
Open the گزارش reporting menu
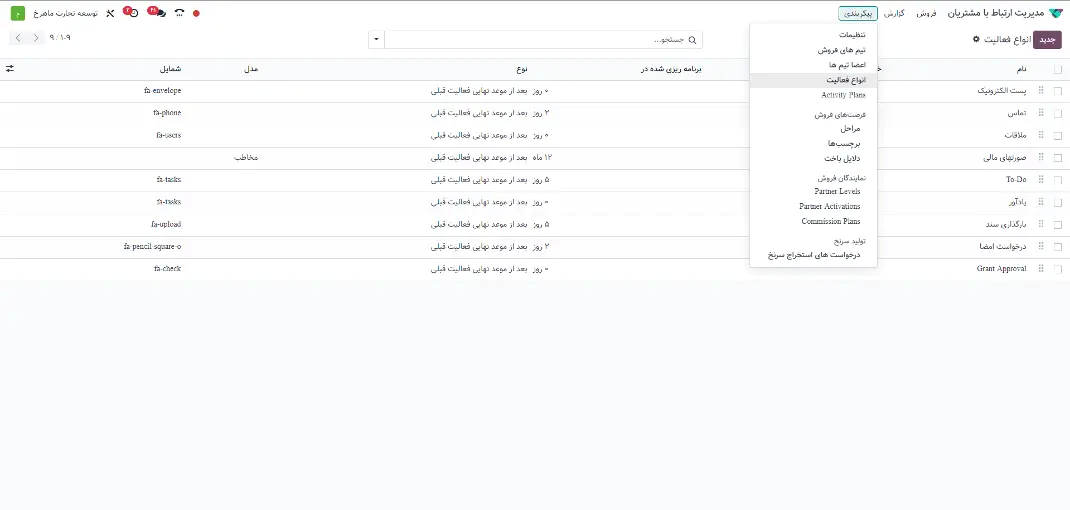(x=894, y=13)
